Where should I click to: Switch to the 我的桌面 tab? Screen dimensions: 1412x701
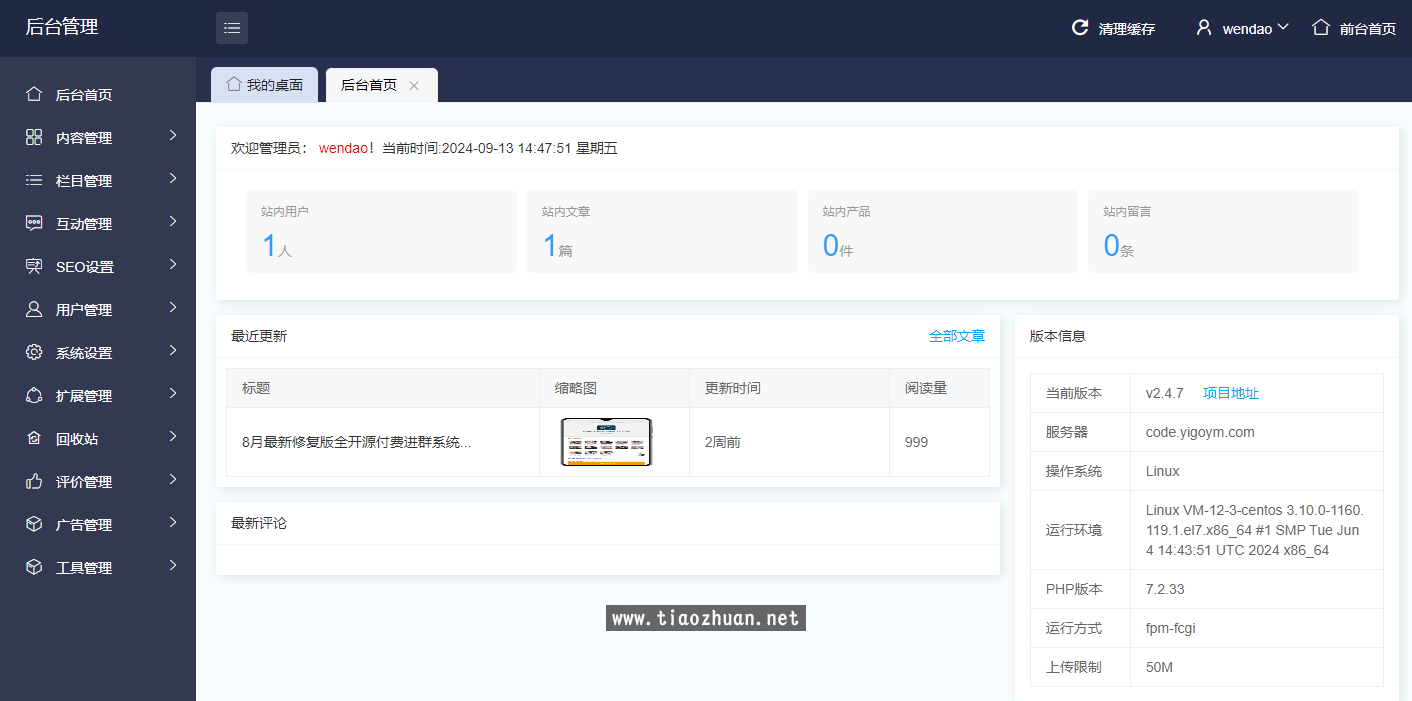(264, 85)
